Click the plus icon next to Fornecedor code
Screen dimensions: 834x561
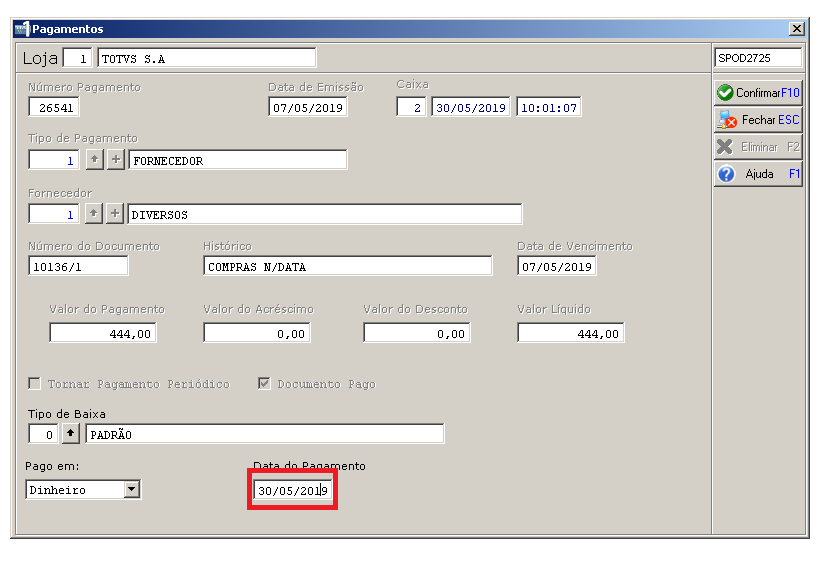114,214
